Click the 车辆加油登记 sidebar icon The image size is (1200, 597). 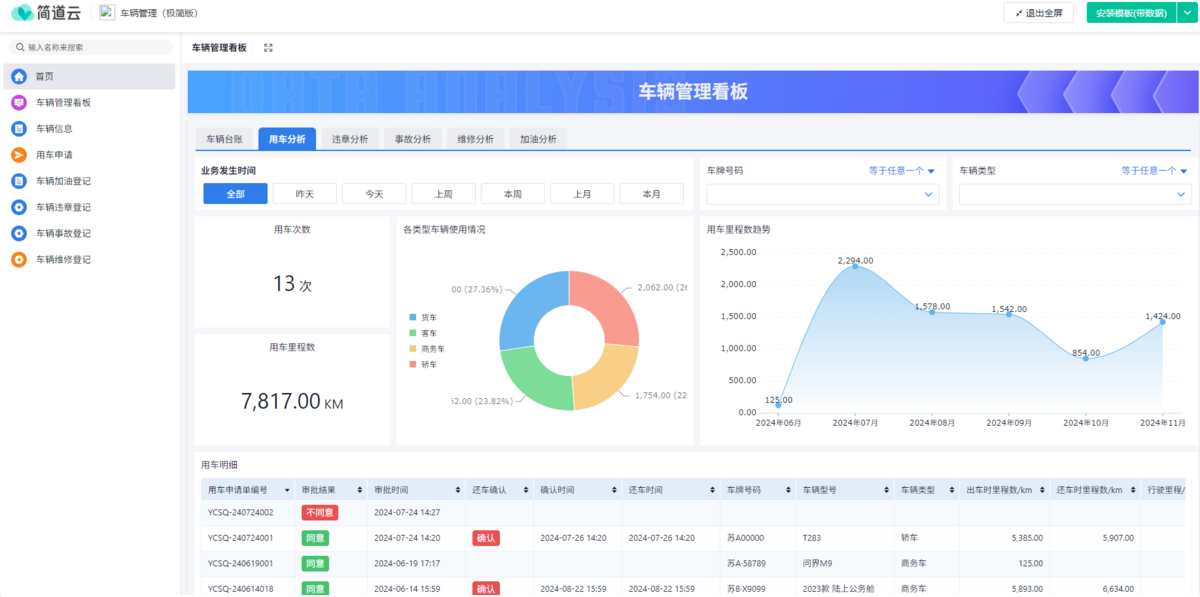point(19,181)
